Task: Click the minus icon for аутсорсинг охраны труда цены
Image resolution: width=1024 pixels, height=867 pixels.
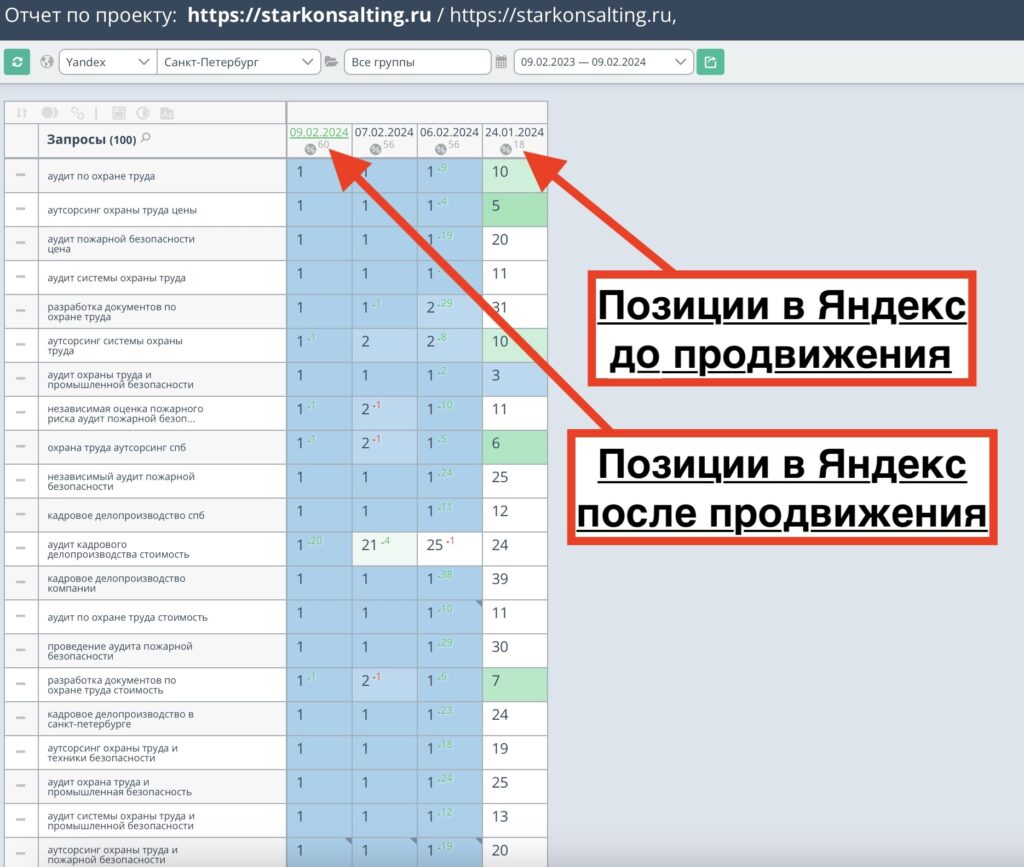Action: pos(21,209)
